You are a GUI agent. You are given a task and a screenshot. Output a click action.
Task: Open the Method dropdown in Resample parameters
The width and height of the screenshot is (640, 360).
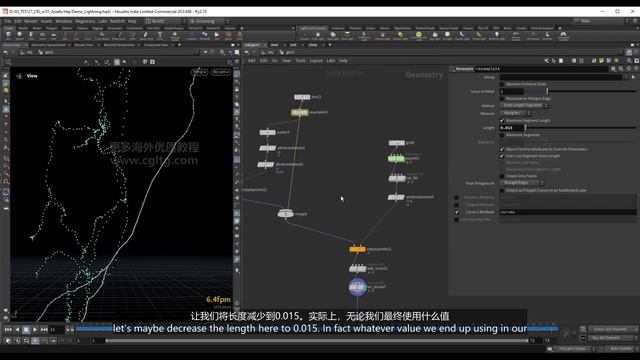pyautogui.click(x=524, y=105)
